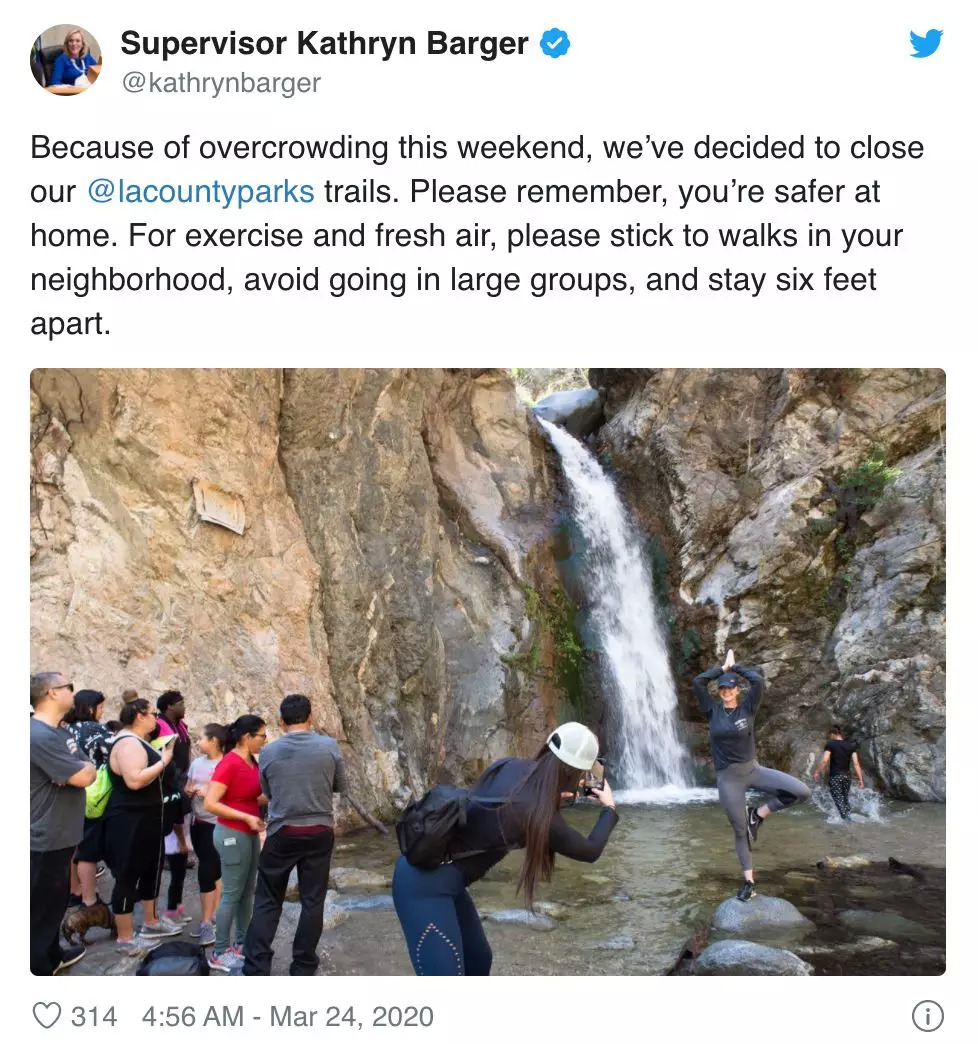This screenshot has width=978, height=1044.
Task: Click the person wading near the waterfall
Action: (x=838, y=772)
